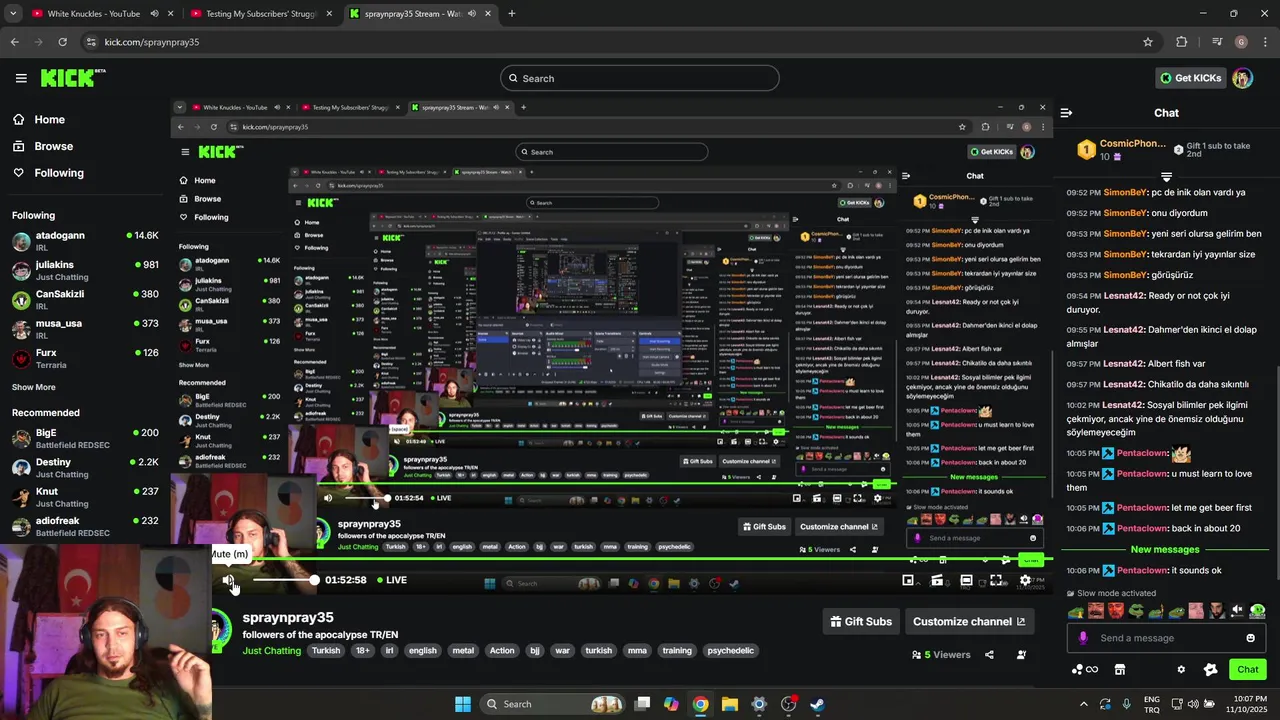Click the Turkish language tag
The height and width of the screenshot is (720, 1280).
point(326,651)
